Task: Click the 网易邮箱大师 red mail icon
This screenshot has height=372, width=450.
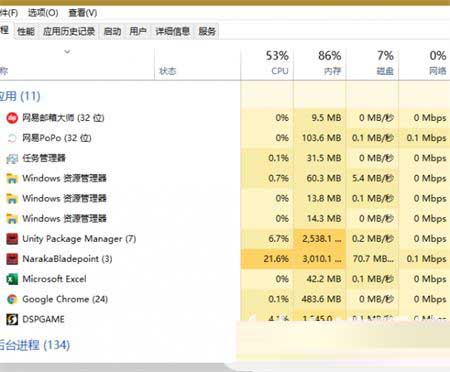Action: pyautogui.click(x=12, y=118)
